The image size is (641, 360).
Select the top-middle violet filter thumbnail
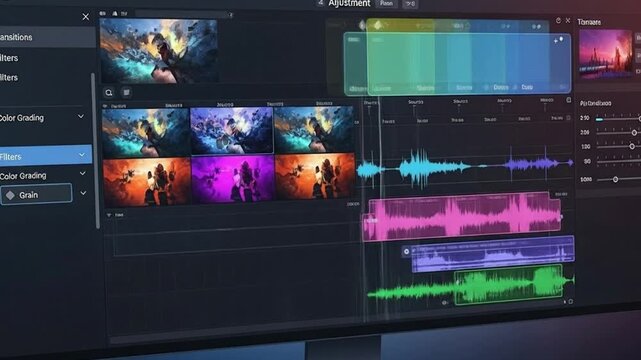[232, 131]
